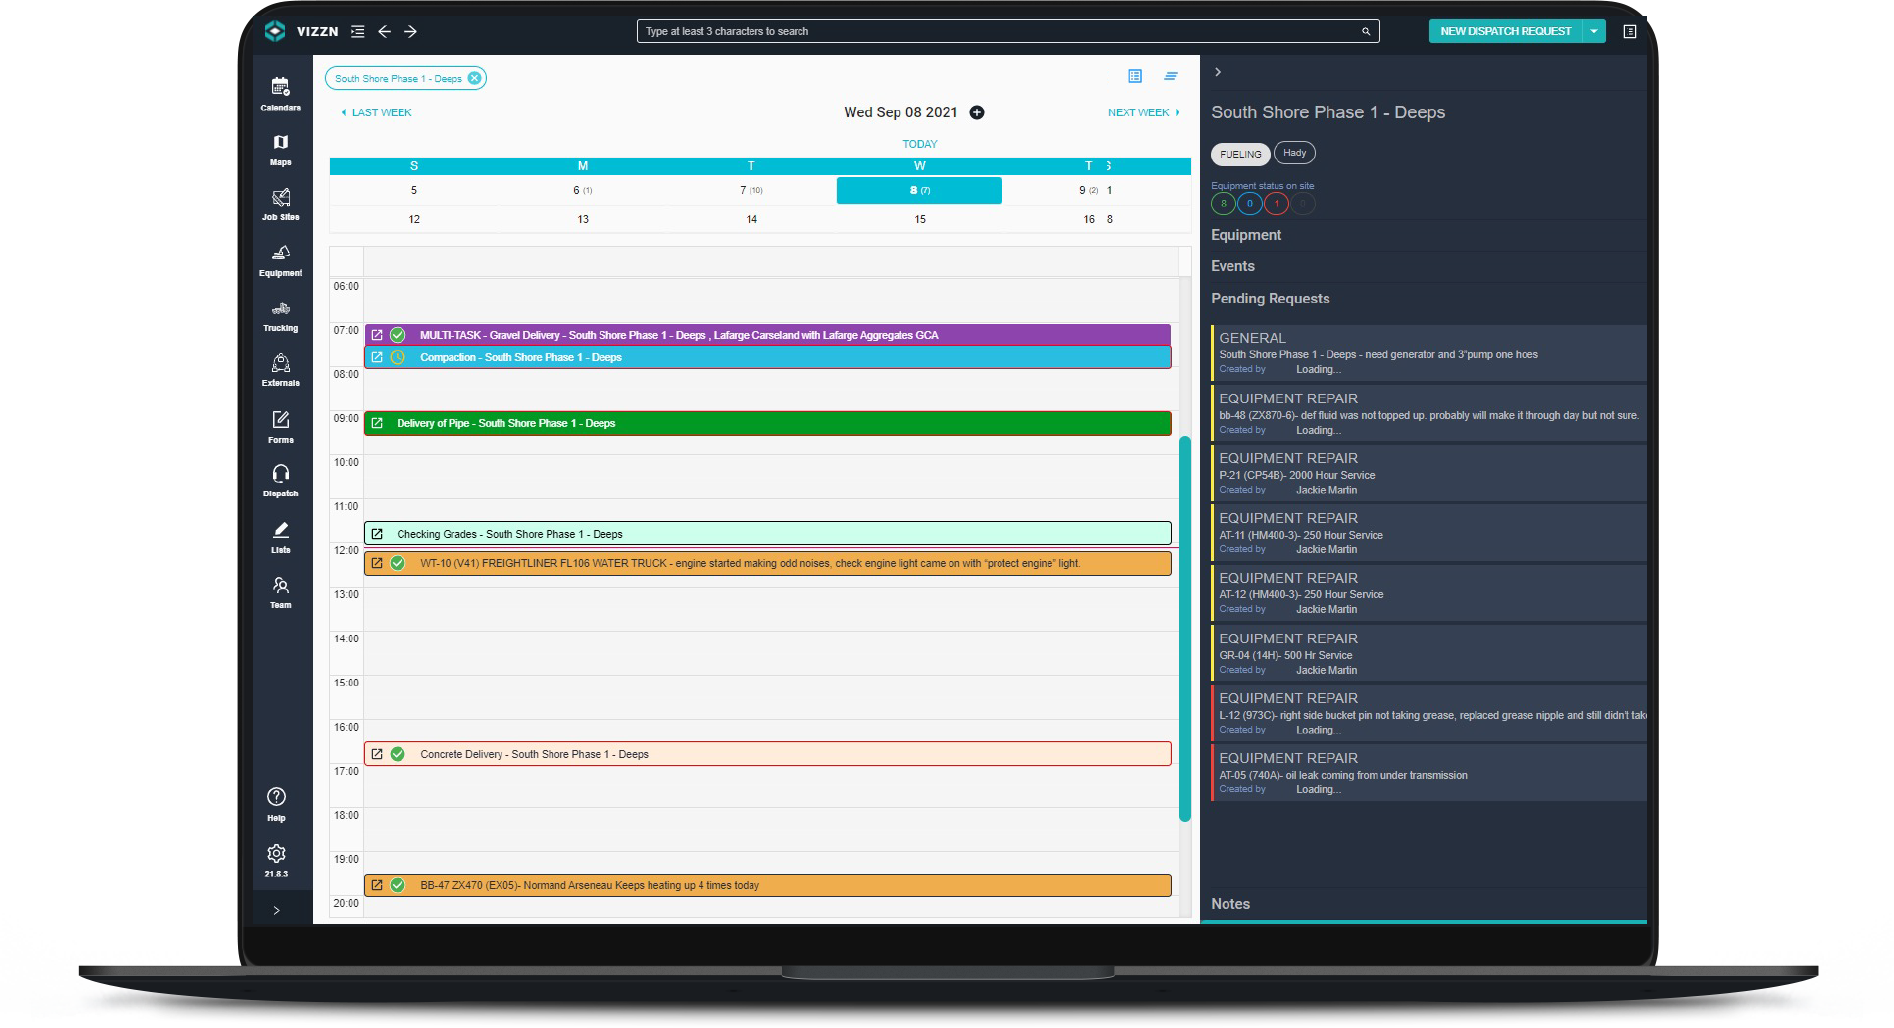Screen dimensions: 1894x1028
Task: Click the add-event plus icon beside date
Action: (x=977, y=113)
